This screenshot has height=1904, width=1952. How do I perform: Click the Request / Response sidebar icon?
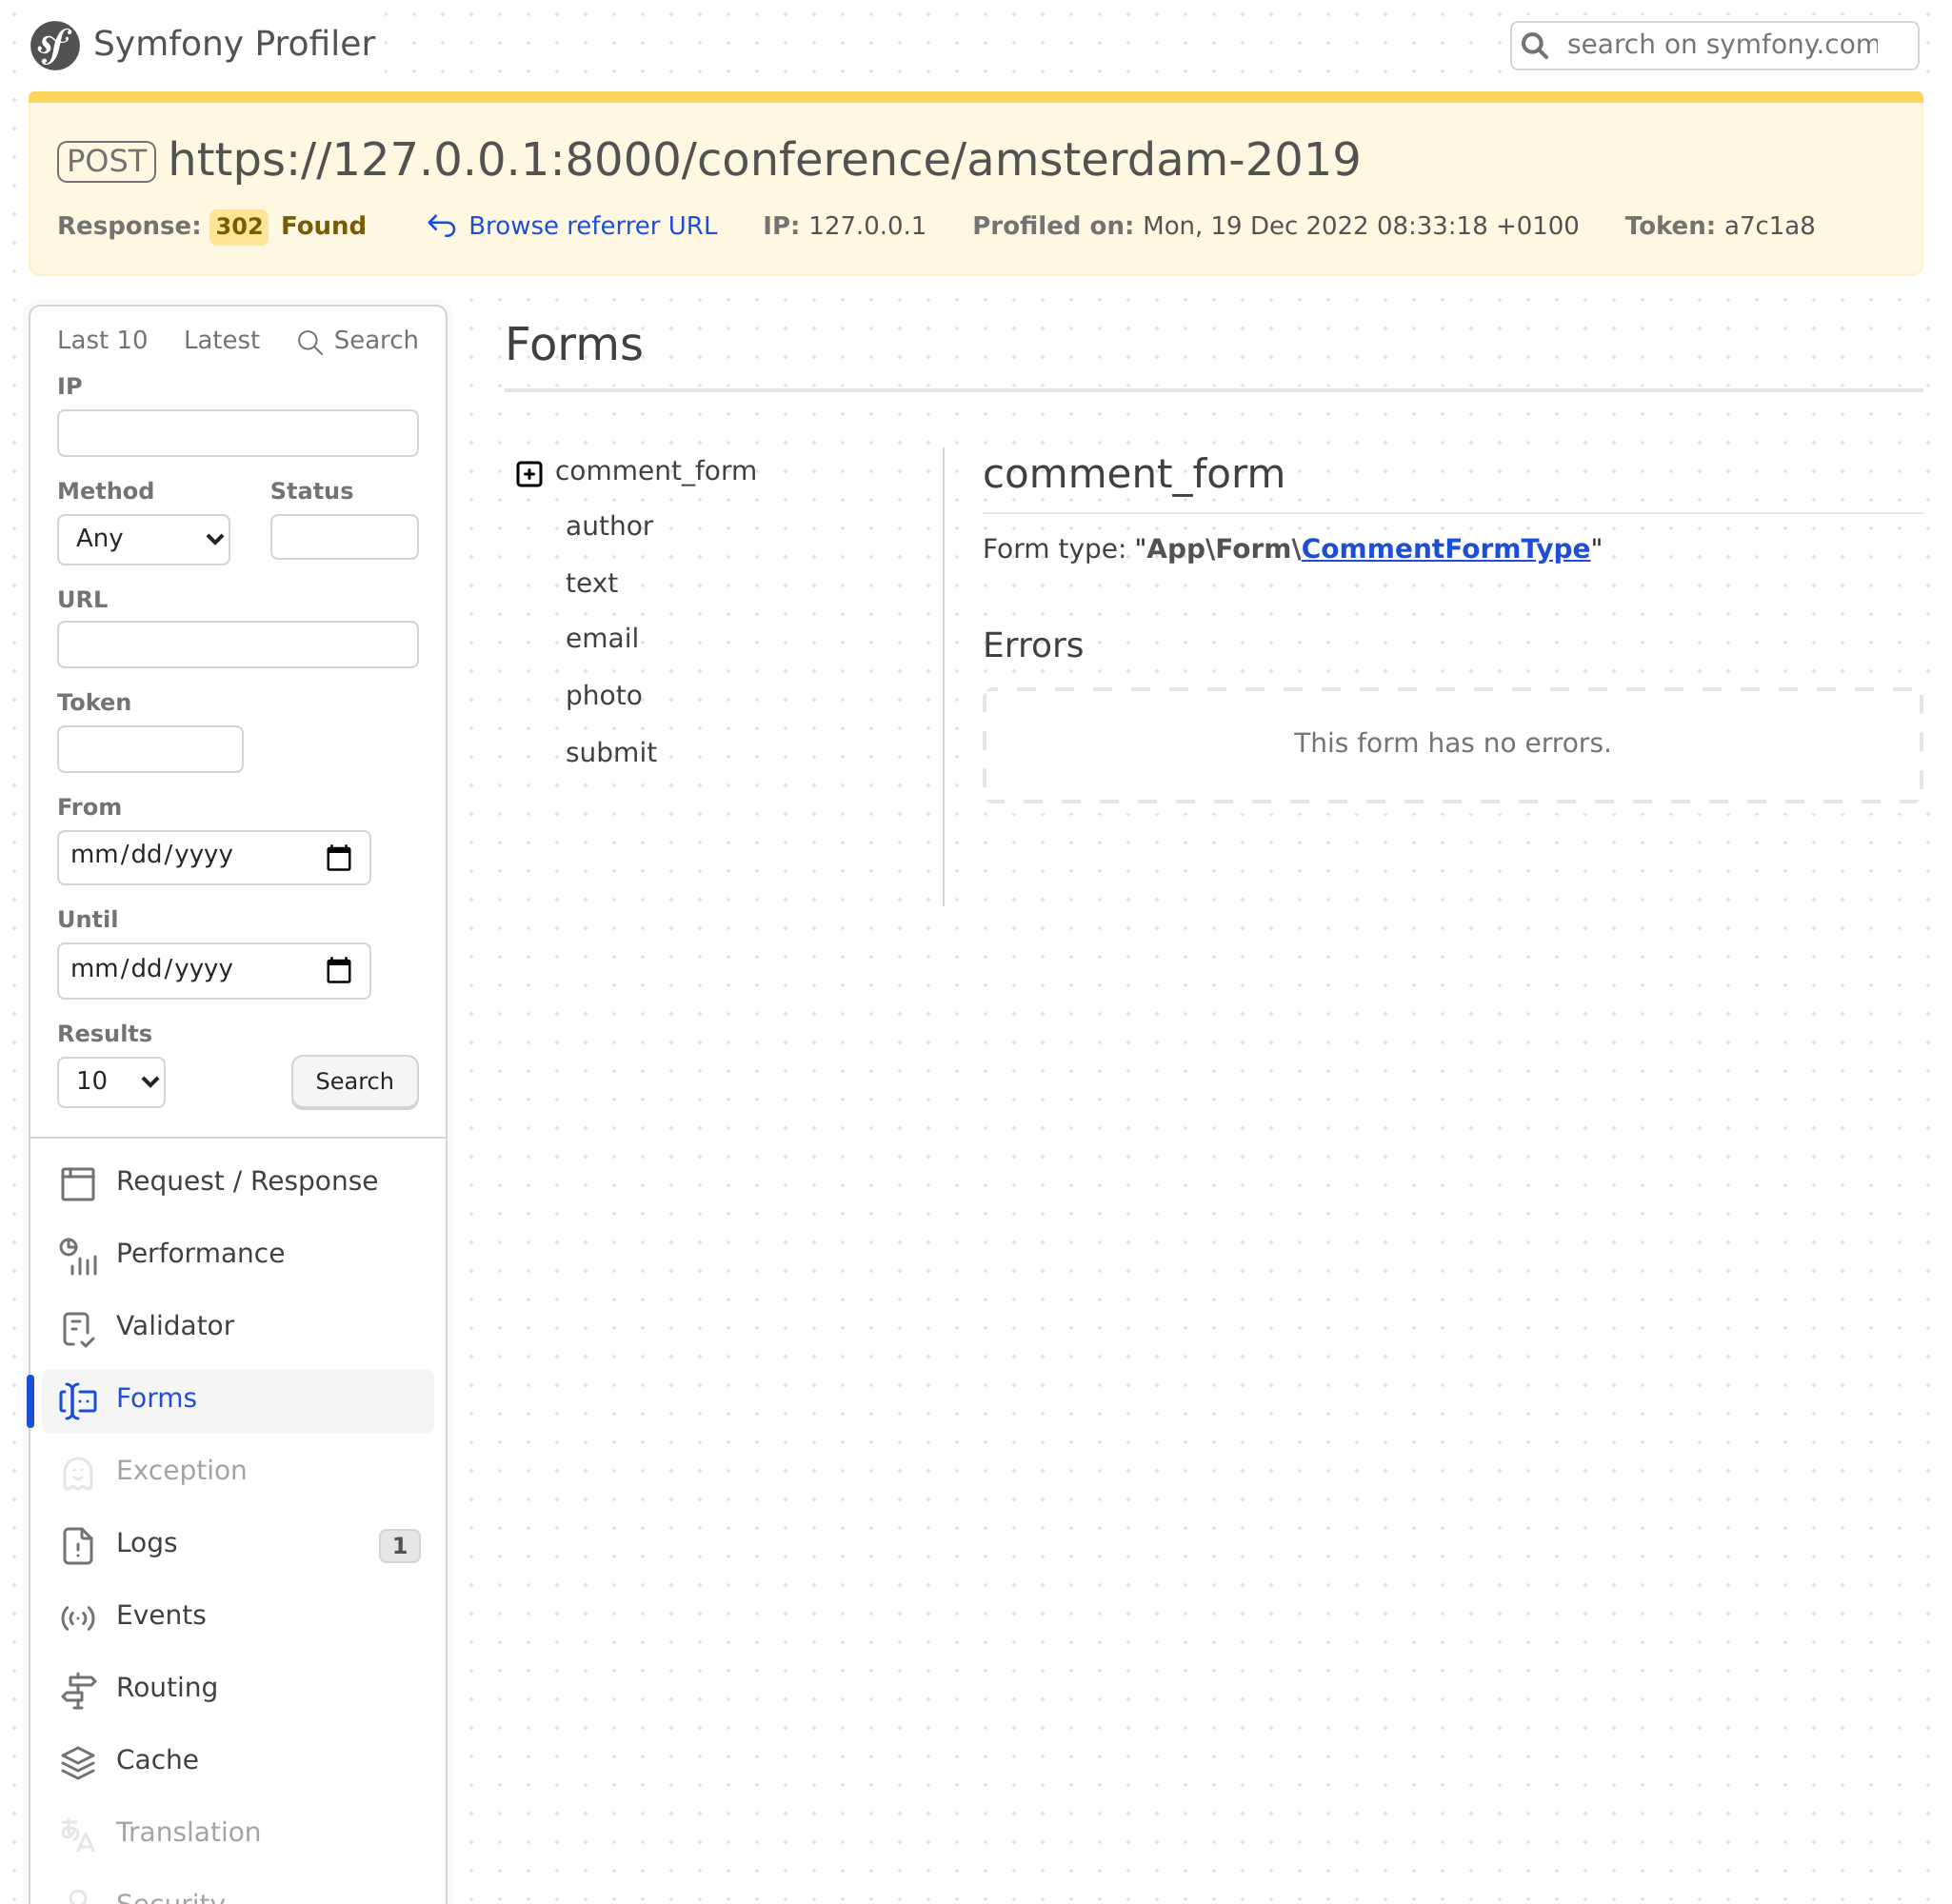[x=78, y=1182]
